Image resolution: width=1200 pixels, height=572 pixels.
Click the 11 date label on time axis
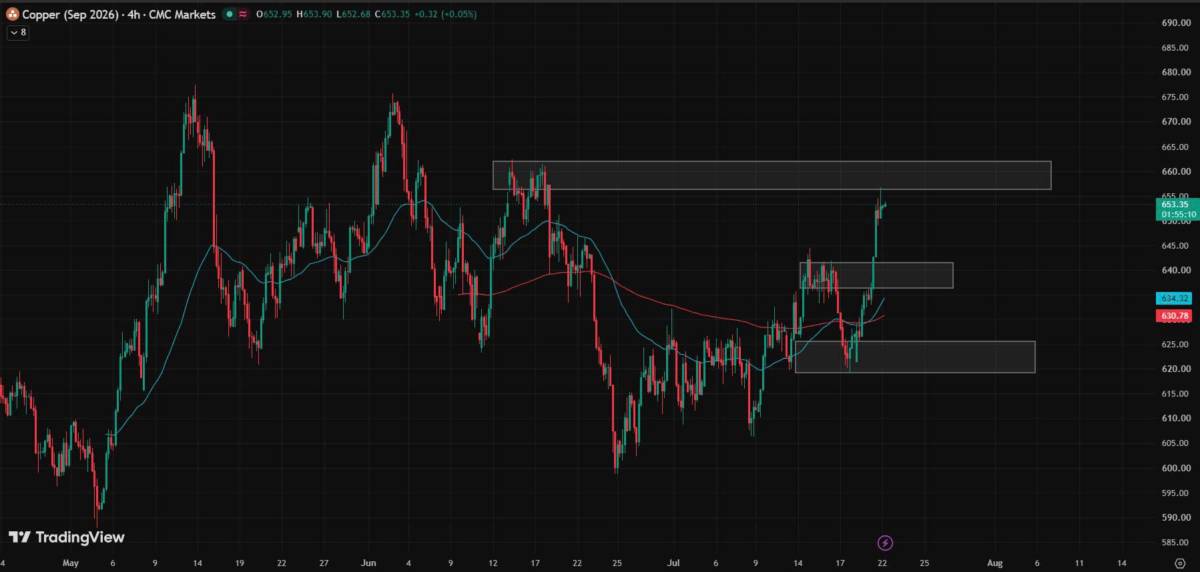tap(1079, 563)
